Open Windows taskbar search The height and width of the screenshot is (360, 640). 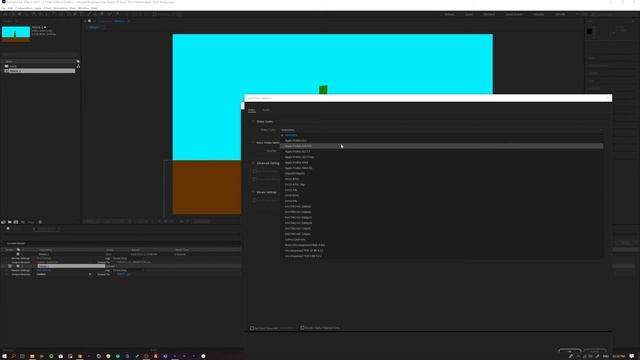[x=13, y=356]
